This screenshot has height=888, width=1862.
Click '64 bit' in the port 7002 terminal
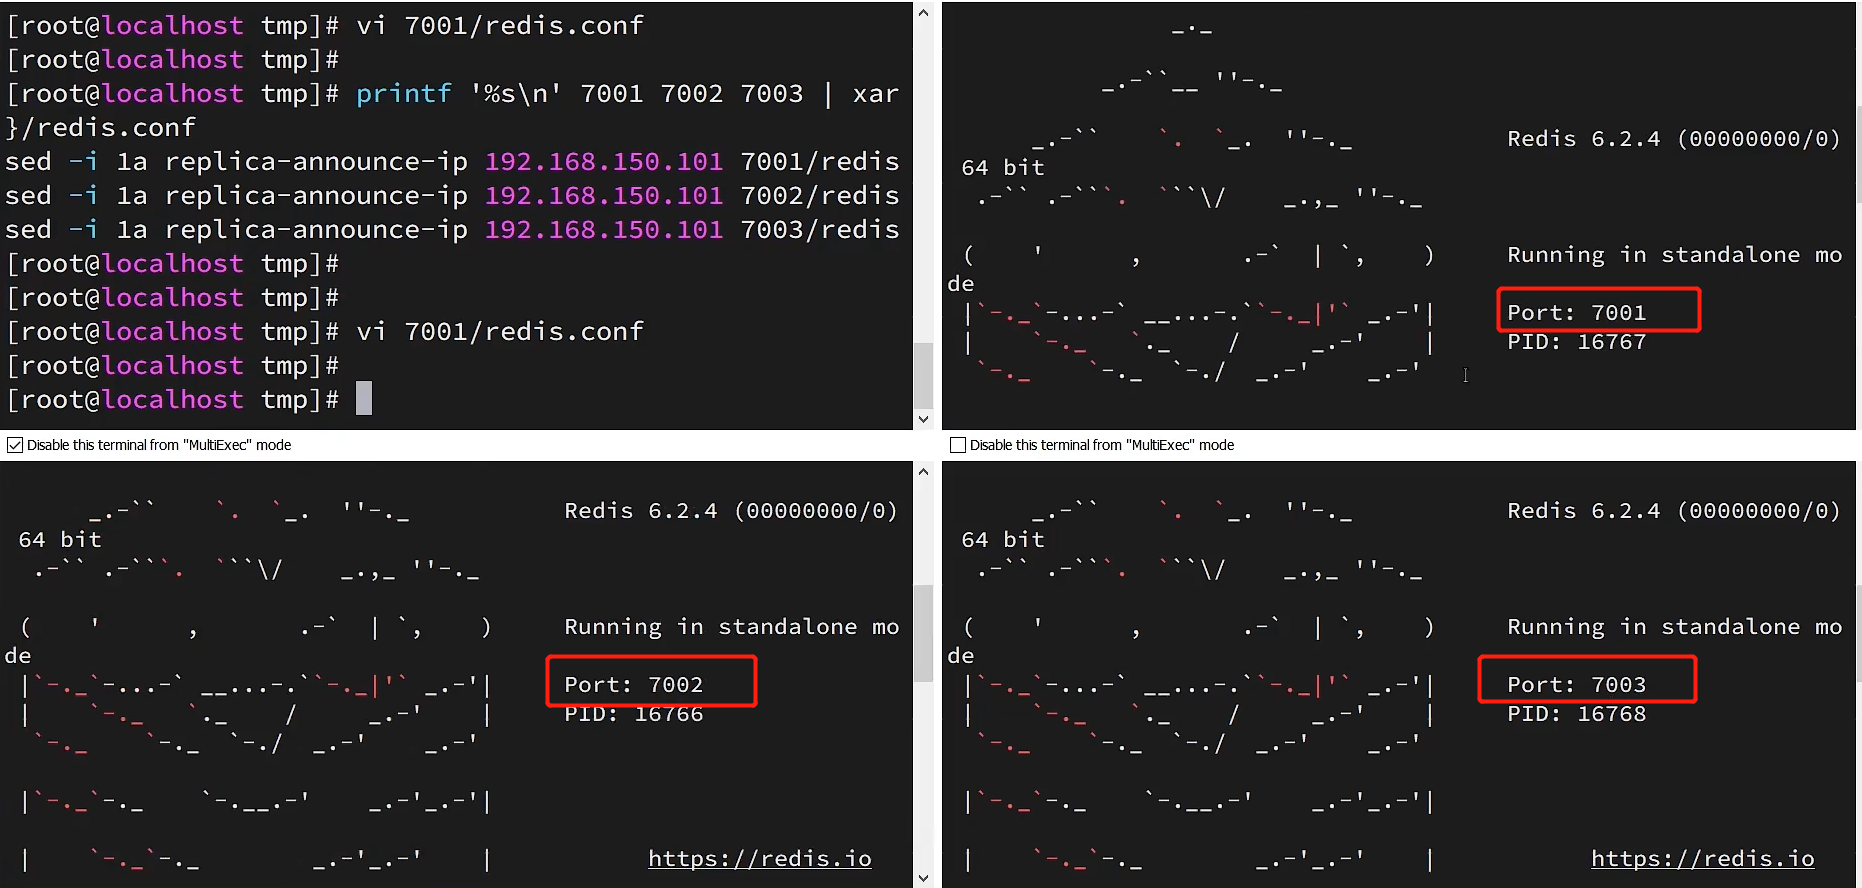point(60,539)
